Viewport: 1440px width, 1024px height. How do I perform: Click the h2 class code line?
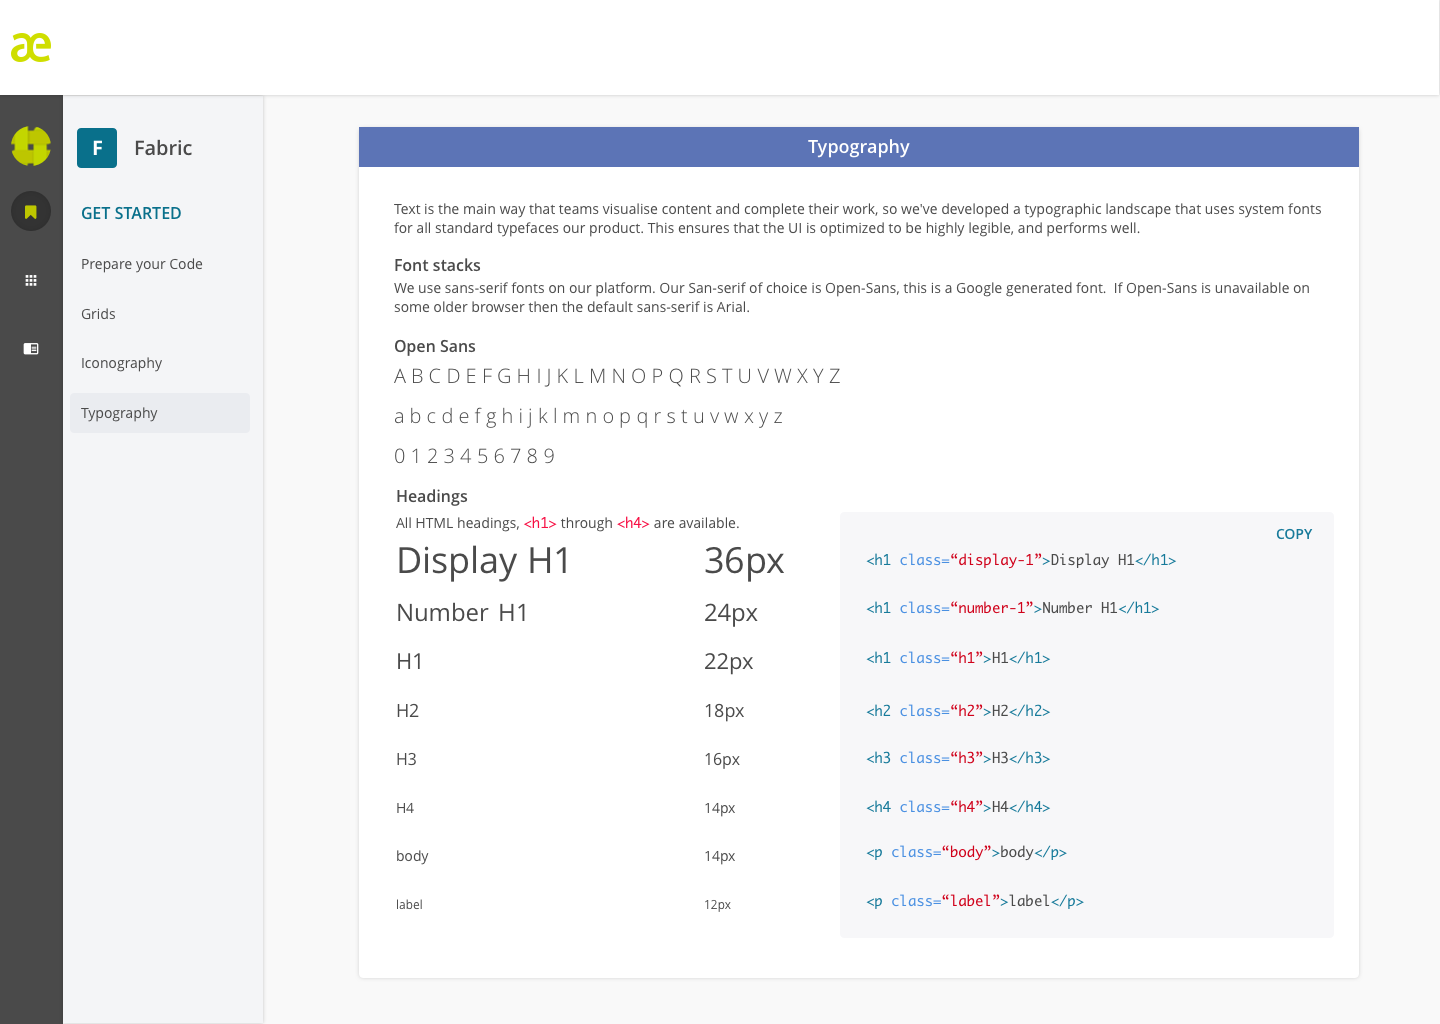pos(958,711)
